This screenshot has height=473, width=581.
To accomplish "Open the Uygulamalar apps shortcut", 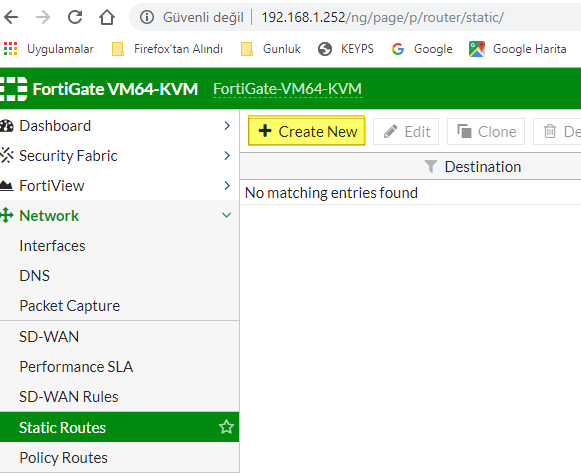I will tap(49, 49).
